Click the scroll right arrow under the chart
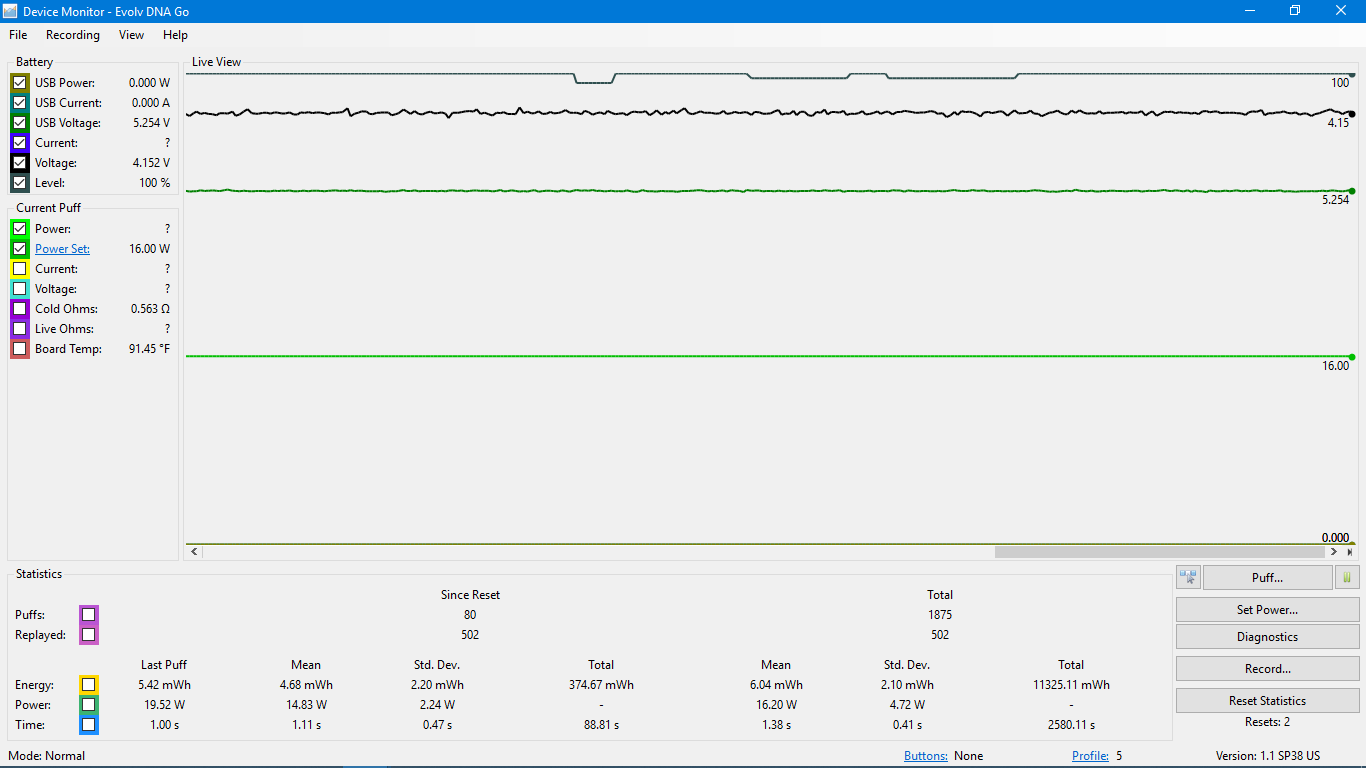Viewport: 1366px width, 768px height. click(x=1334, y=552)
